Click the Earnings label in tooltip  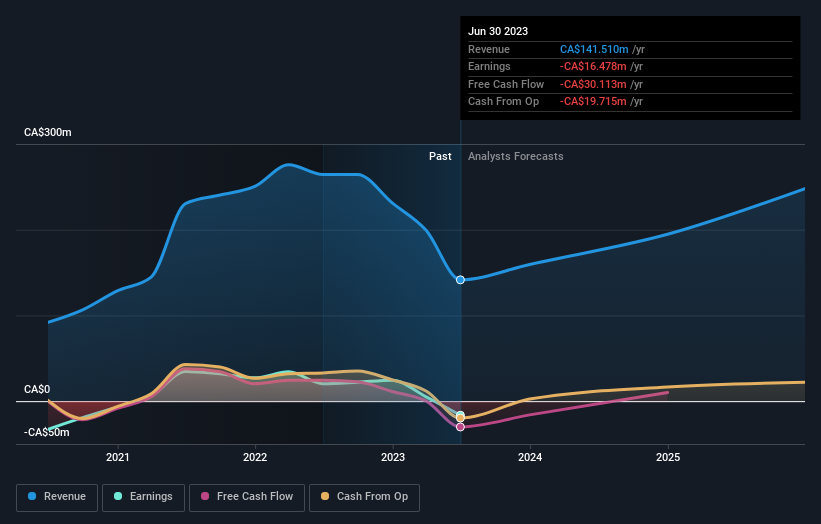[489, 66]
